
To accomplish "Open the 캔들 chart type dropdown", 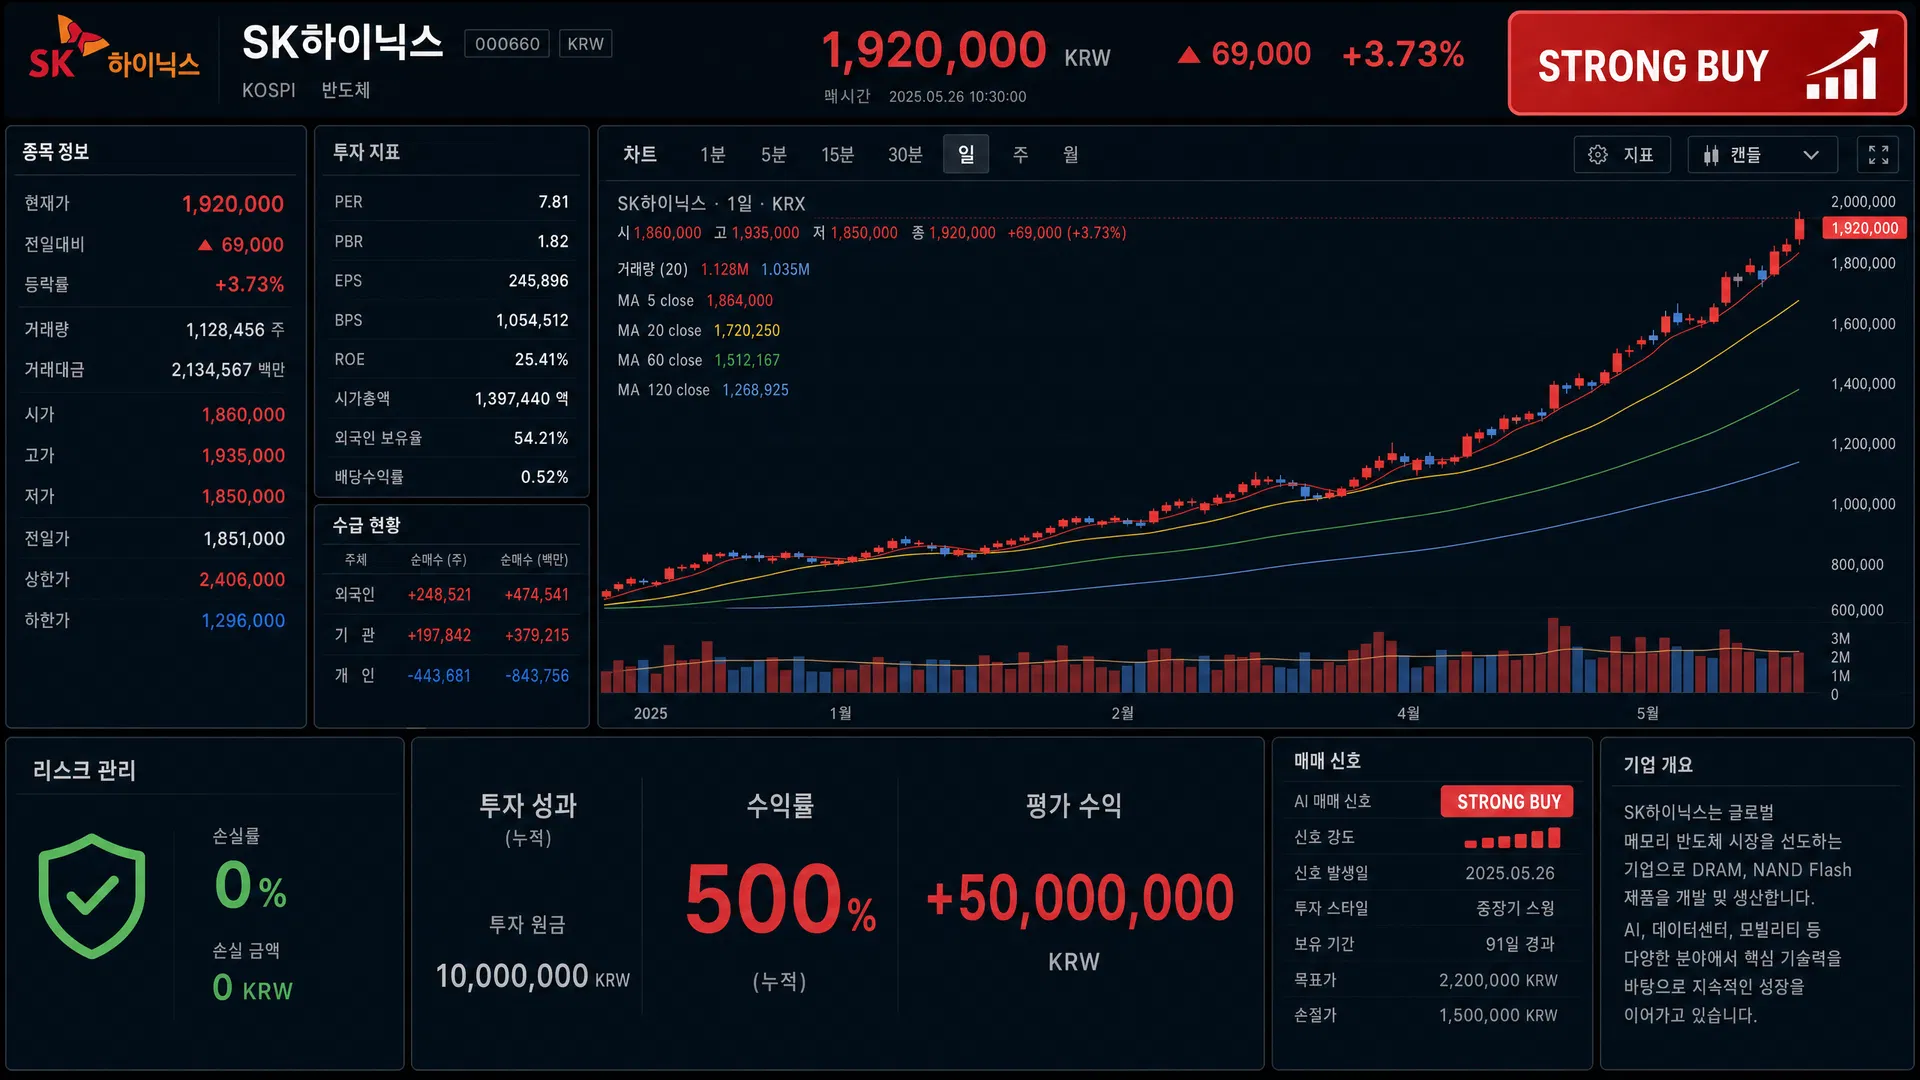I will tap(1762, 155).
